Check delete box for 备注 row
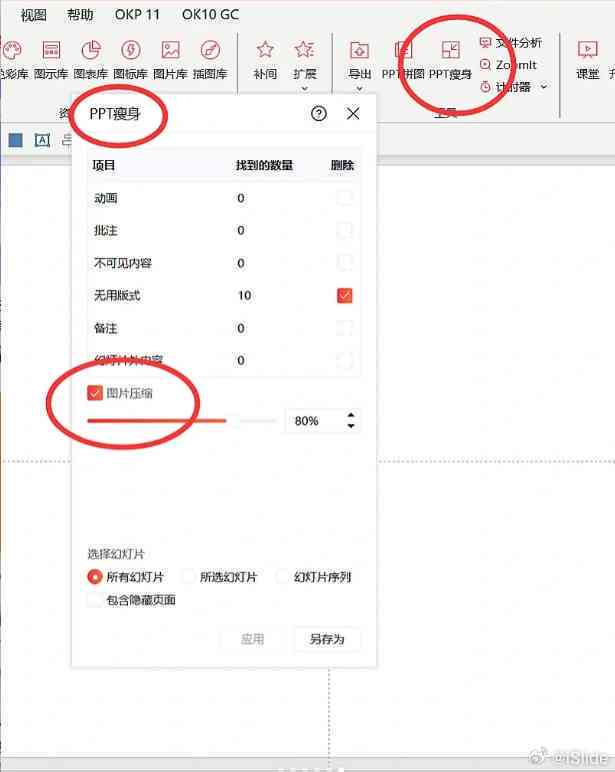The image size is (615, 772). tap(345, 328)
